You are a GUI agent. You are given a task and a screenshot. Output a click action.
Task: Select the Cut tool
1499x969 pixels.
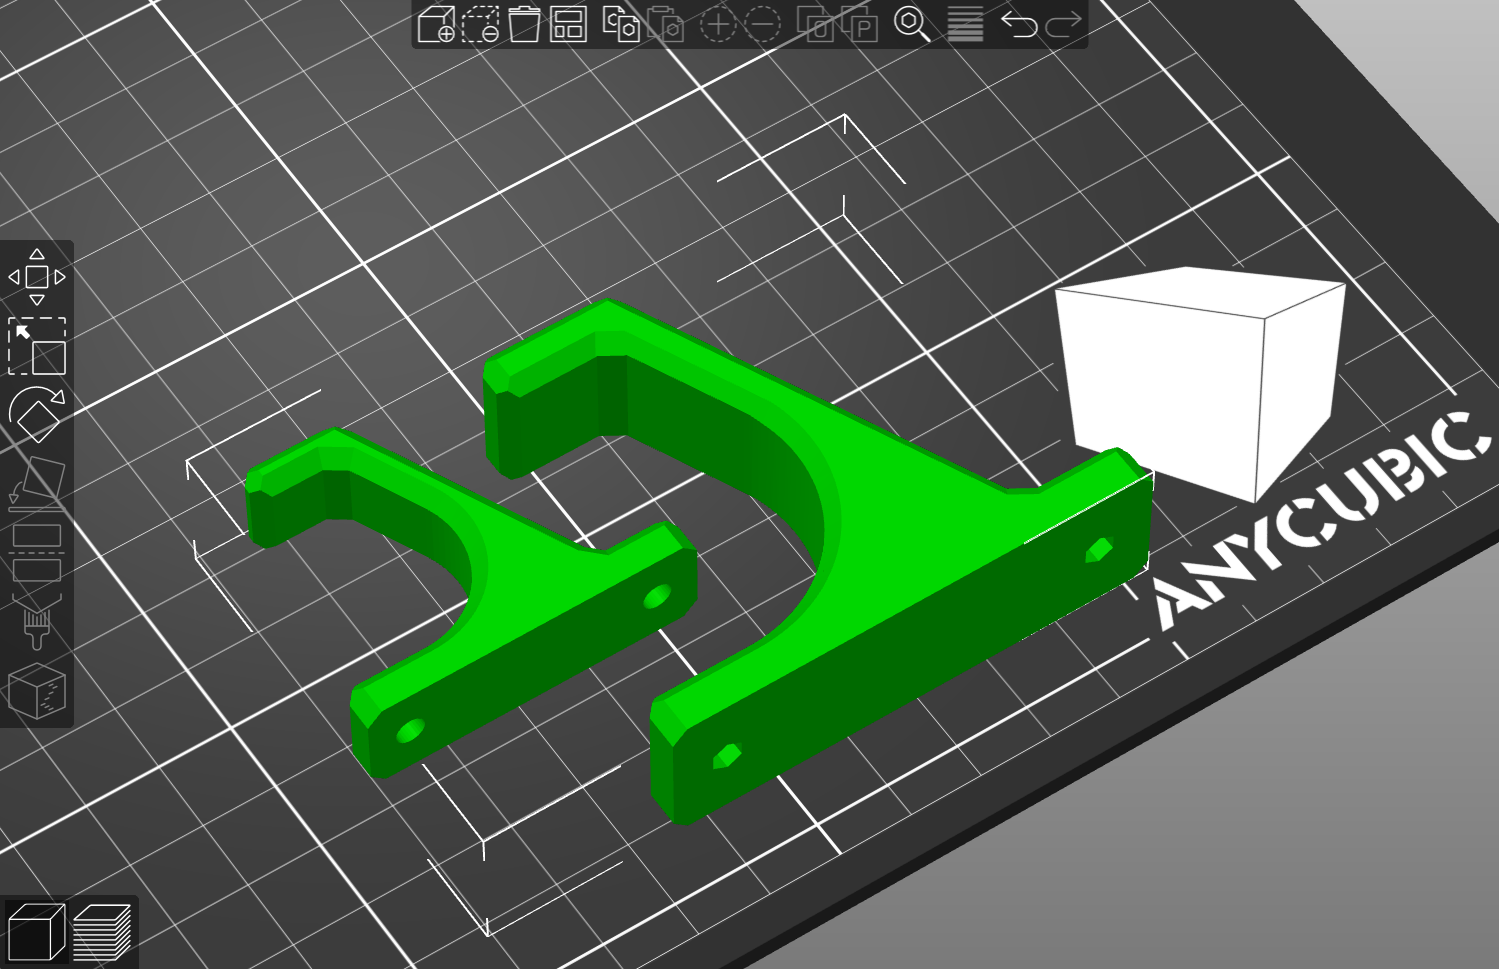click(x=37, y=552)
